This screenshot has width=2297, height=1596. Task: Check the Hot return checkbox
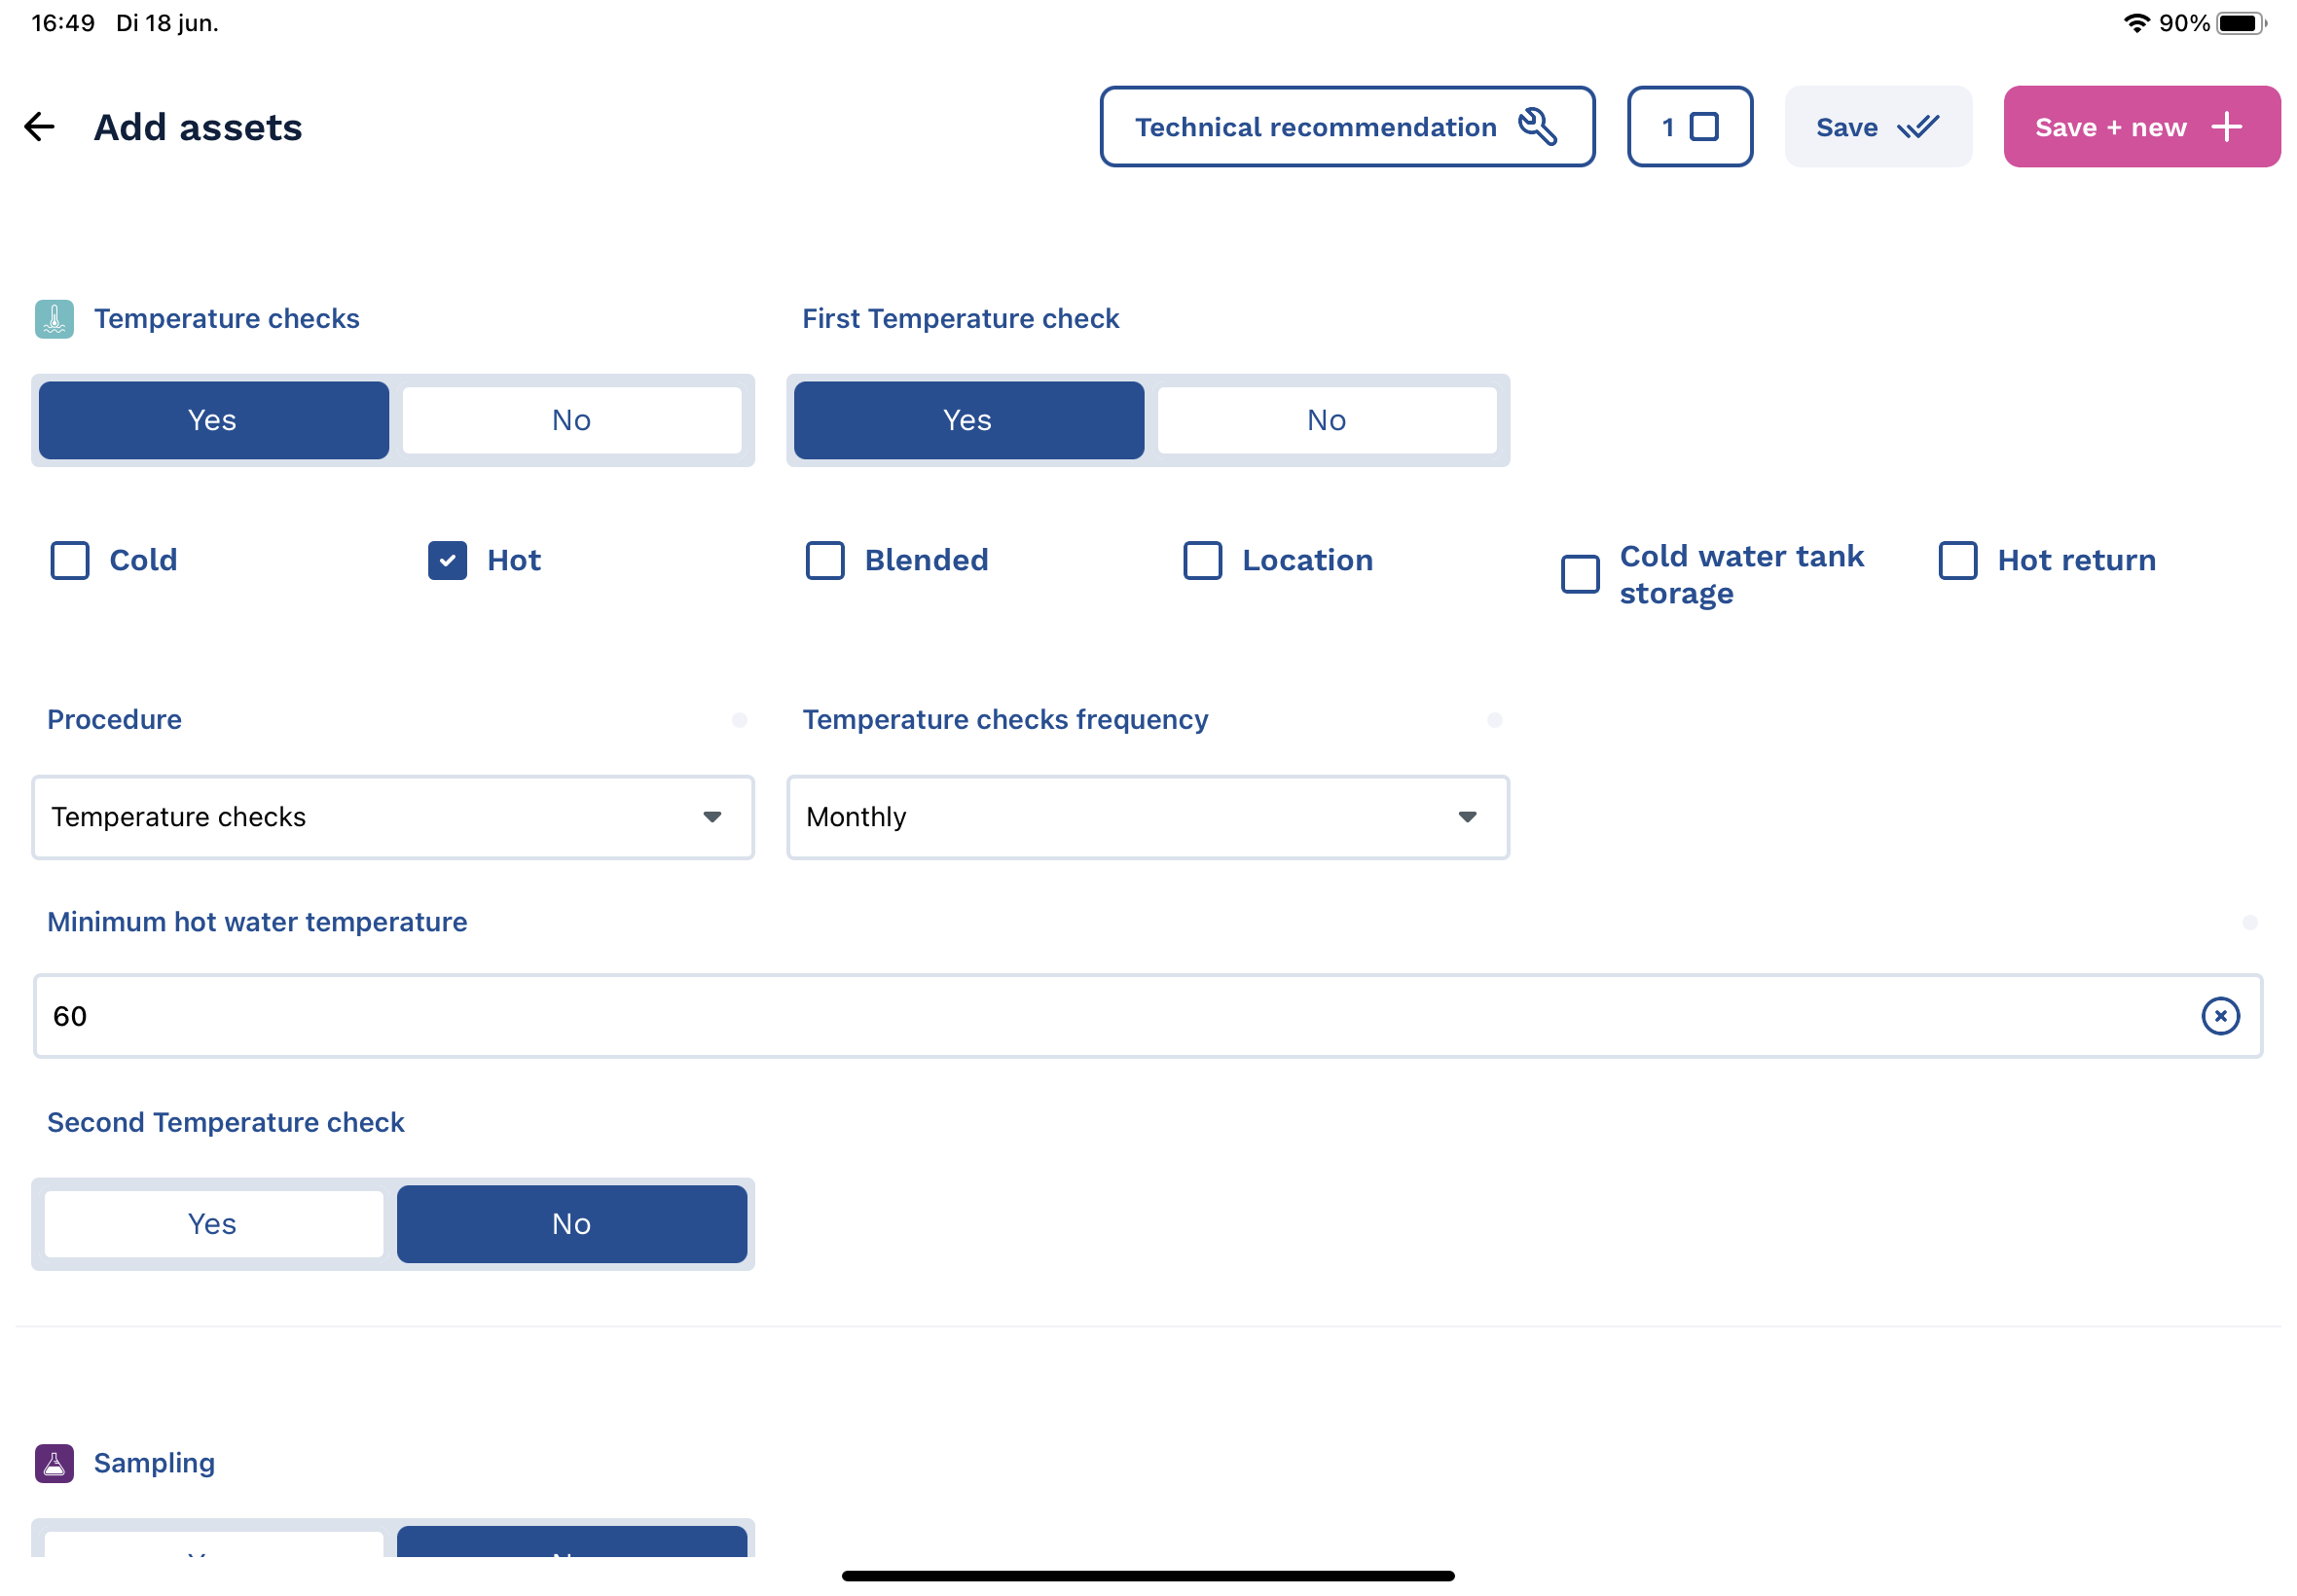[1957, 560]
